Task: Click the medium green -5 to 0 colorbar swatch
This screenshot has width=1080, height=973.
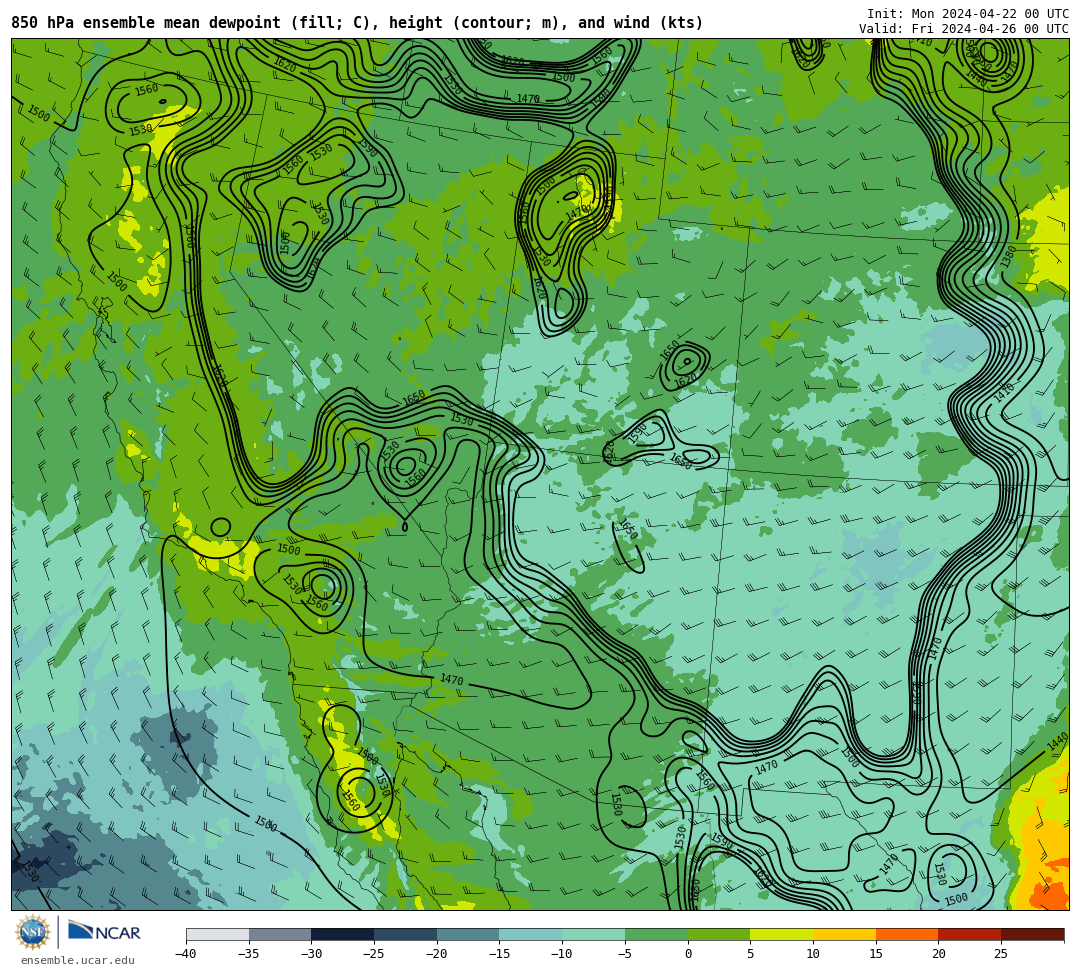Action: click(656, 934)
